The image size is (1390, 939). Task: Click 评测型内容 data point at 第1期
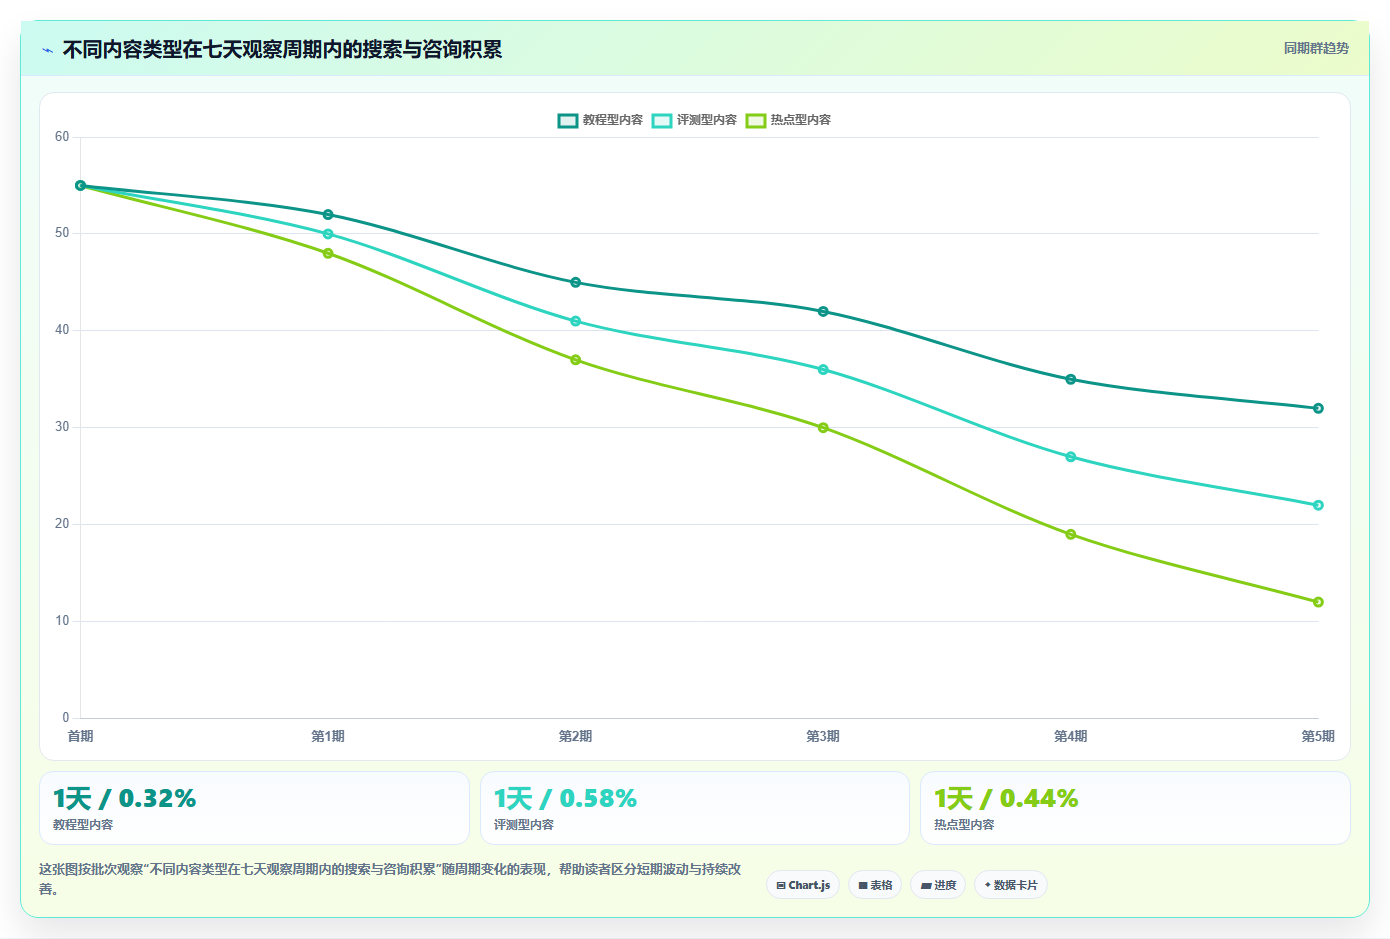328,234
